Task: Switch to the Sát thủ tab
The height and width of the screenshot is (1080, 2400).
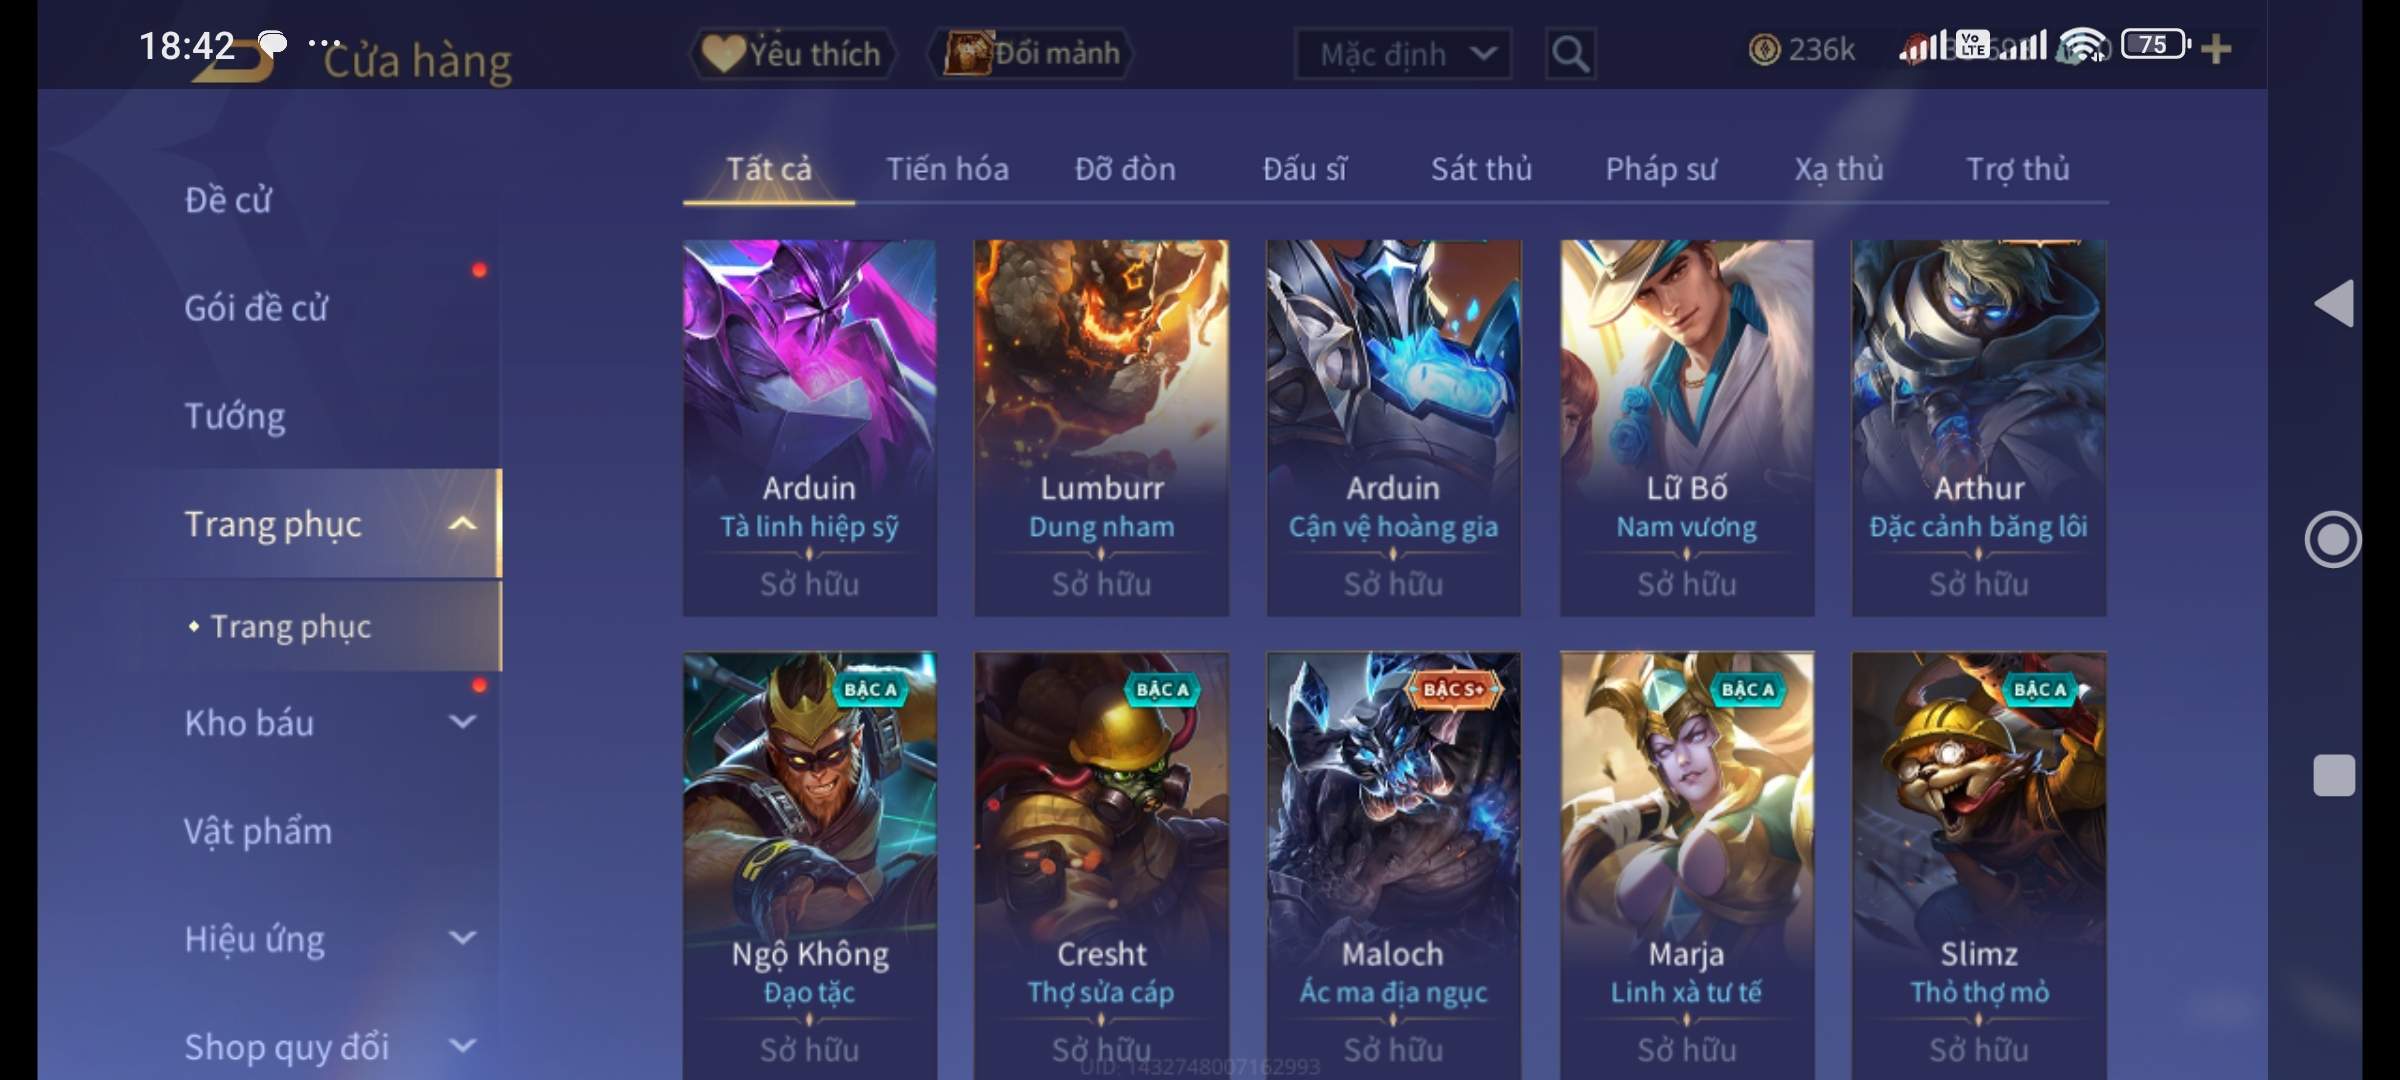Action: 1481,169
